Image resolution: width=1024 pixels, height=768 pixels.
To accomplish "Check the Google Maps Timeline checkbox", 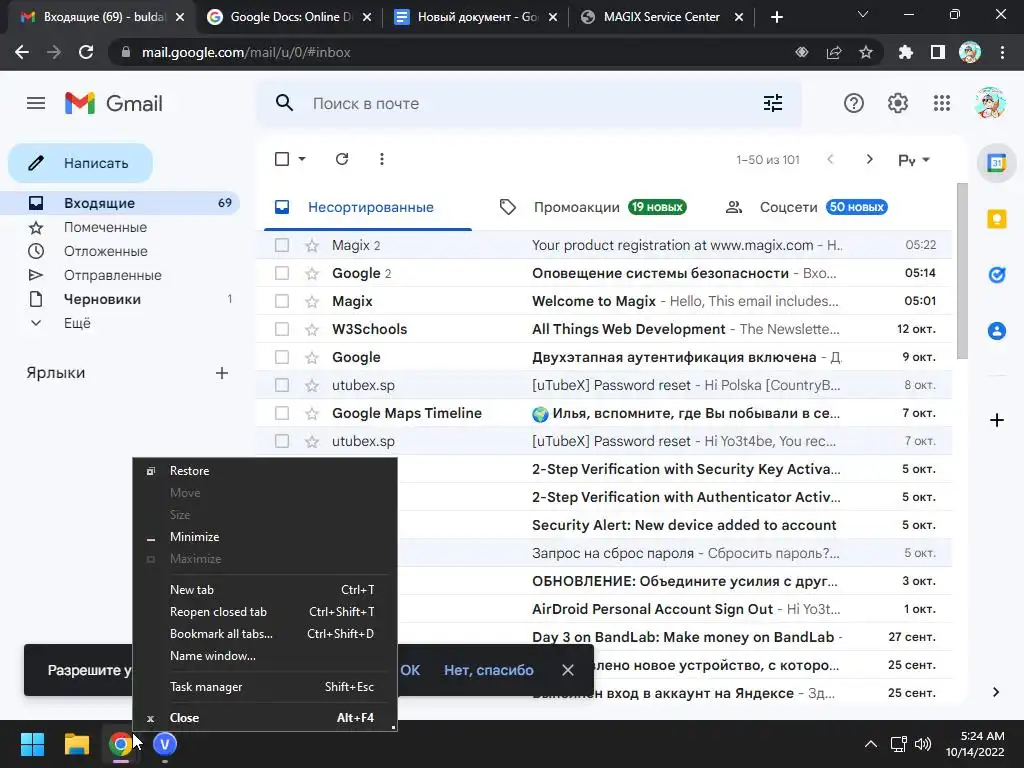I will point(282,413).
